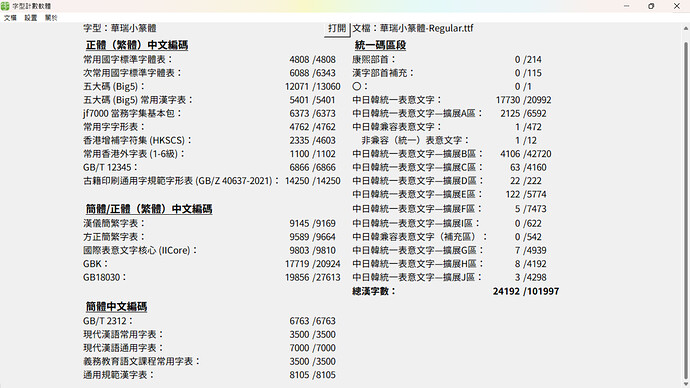
Task: Click the 簡體/正體(繁體)中文編碼 heading
Action: tap(149, 209)
